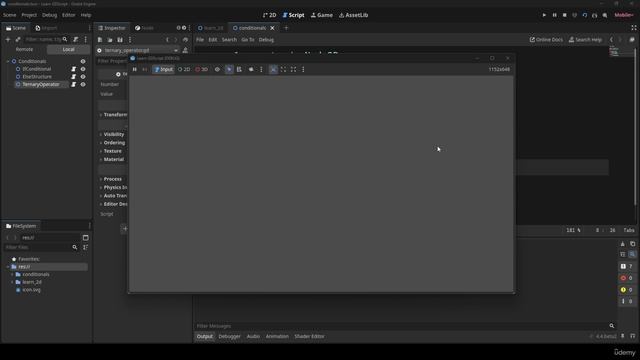640x360 pixels.
Task: Select Input mode in game window
Action: point(163,69)
